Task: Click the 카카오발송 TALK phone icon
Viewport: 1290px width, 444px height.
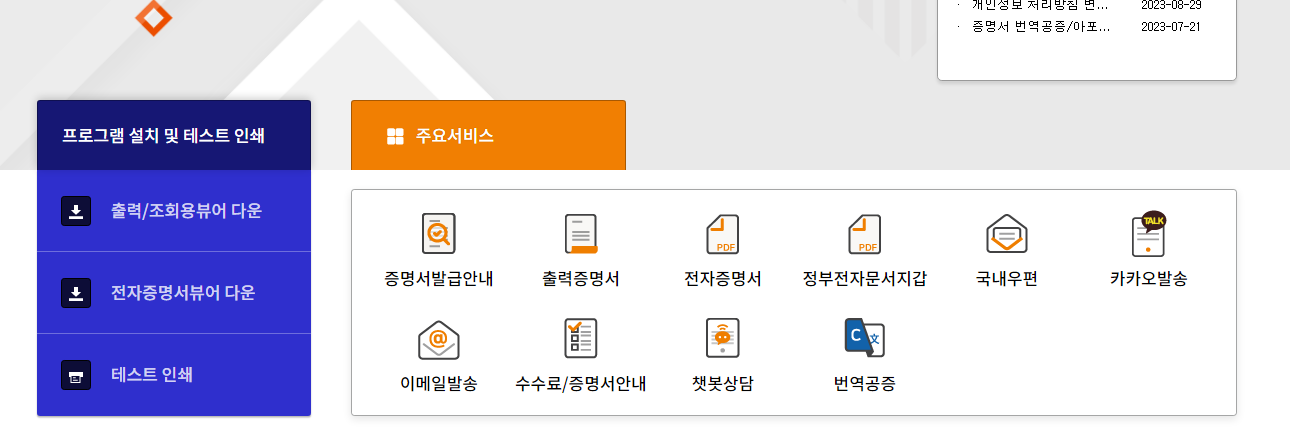Action: pyautogui.click(x=1149, y=234)
